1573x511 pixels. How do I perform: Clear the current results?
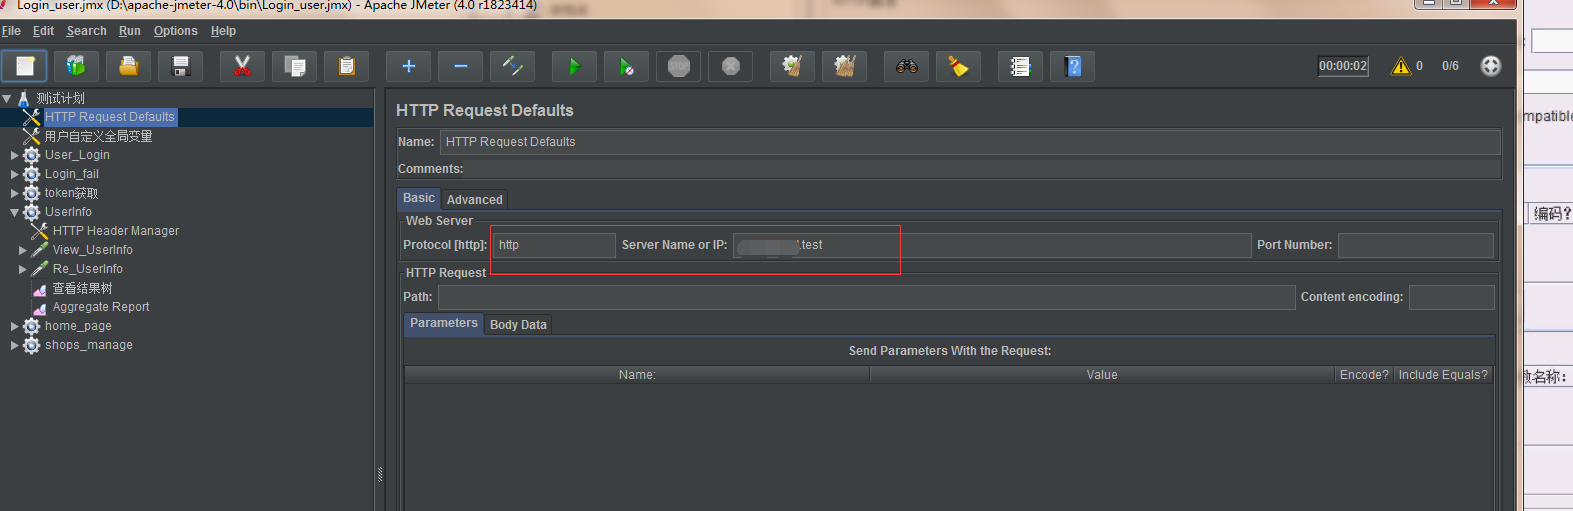[792, 66]
